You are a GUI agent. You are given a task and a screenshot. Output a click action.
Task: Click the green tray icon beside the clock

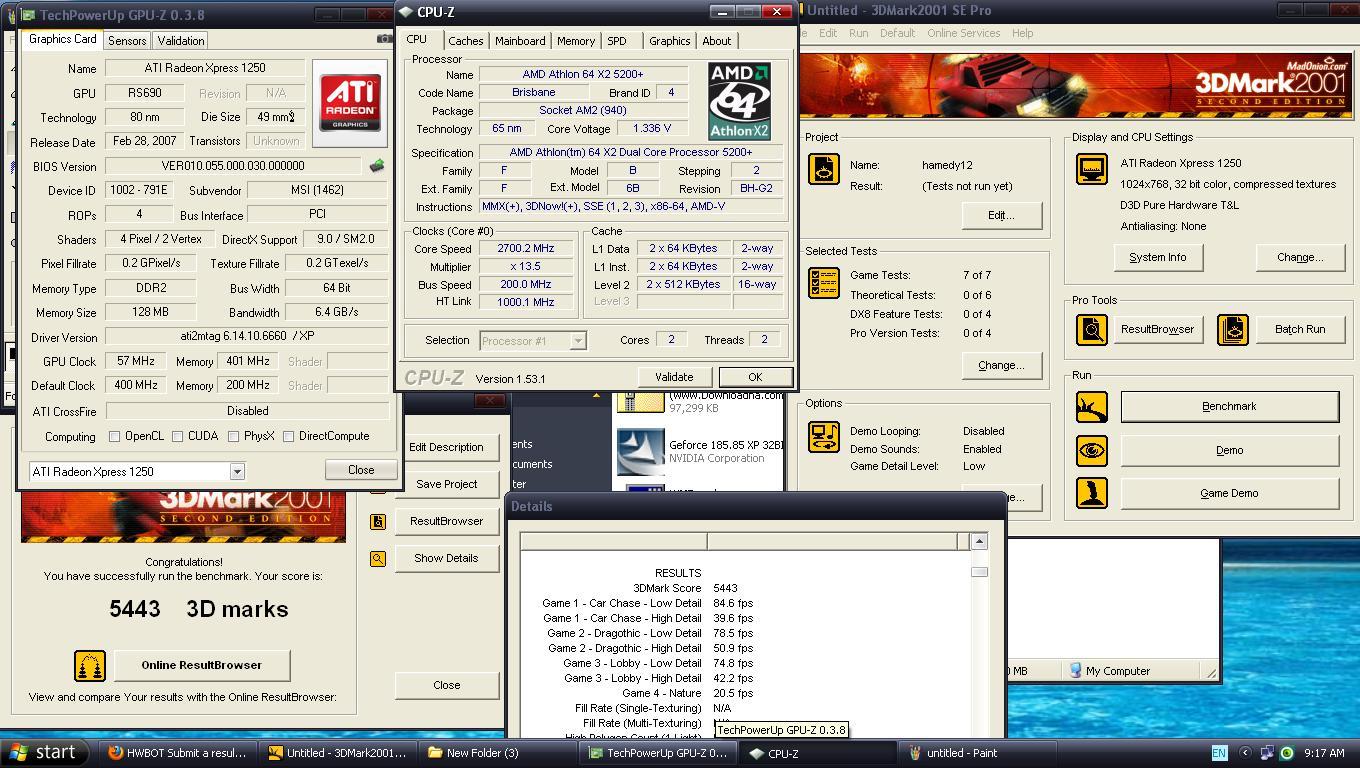click(1286, 753)
